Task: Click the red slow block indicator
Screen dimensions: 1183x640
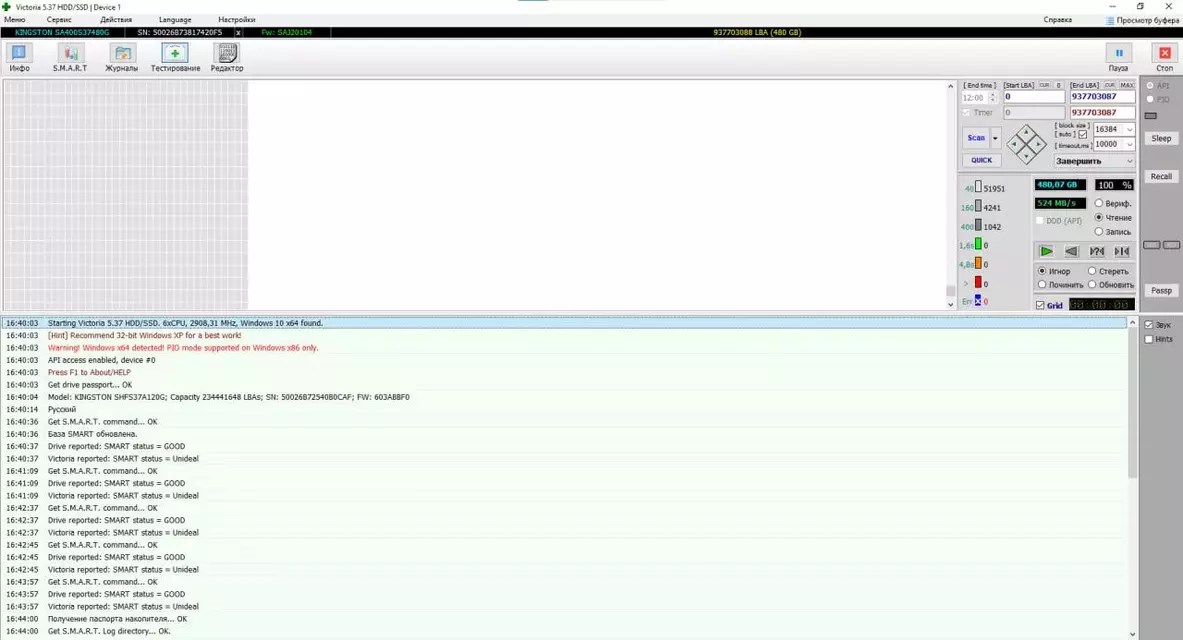Action: (x=979, y=282)
